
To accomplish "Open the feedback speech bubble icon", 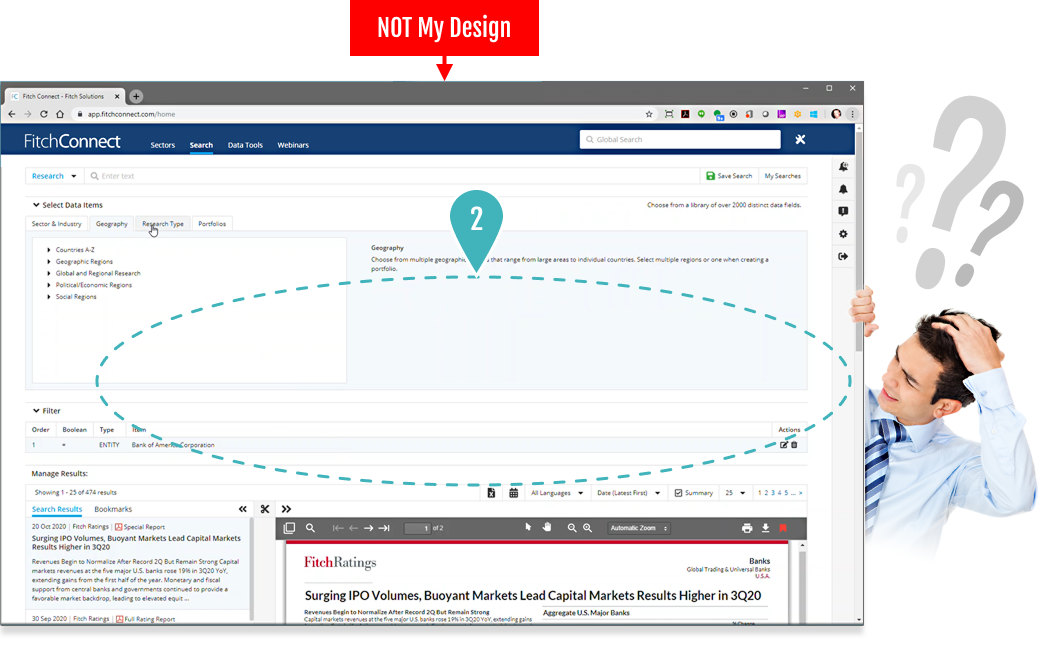I will [x=843, y=211].
